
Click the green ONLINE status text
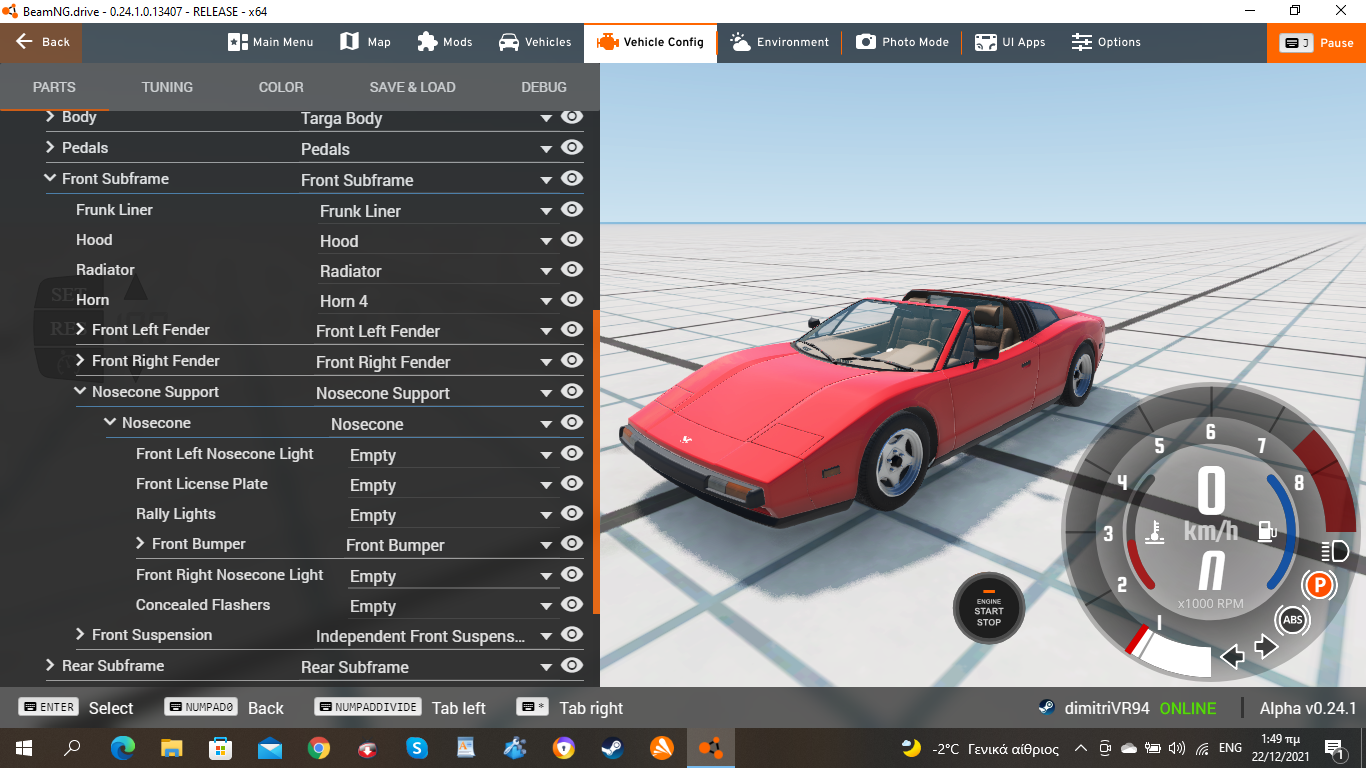click(x=1188, y=708)
